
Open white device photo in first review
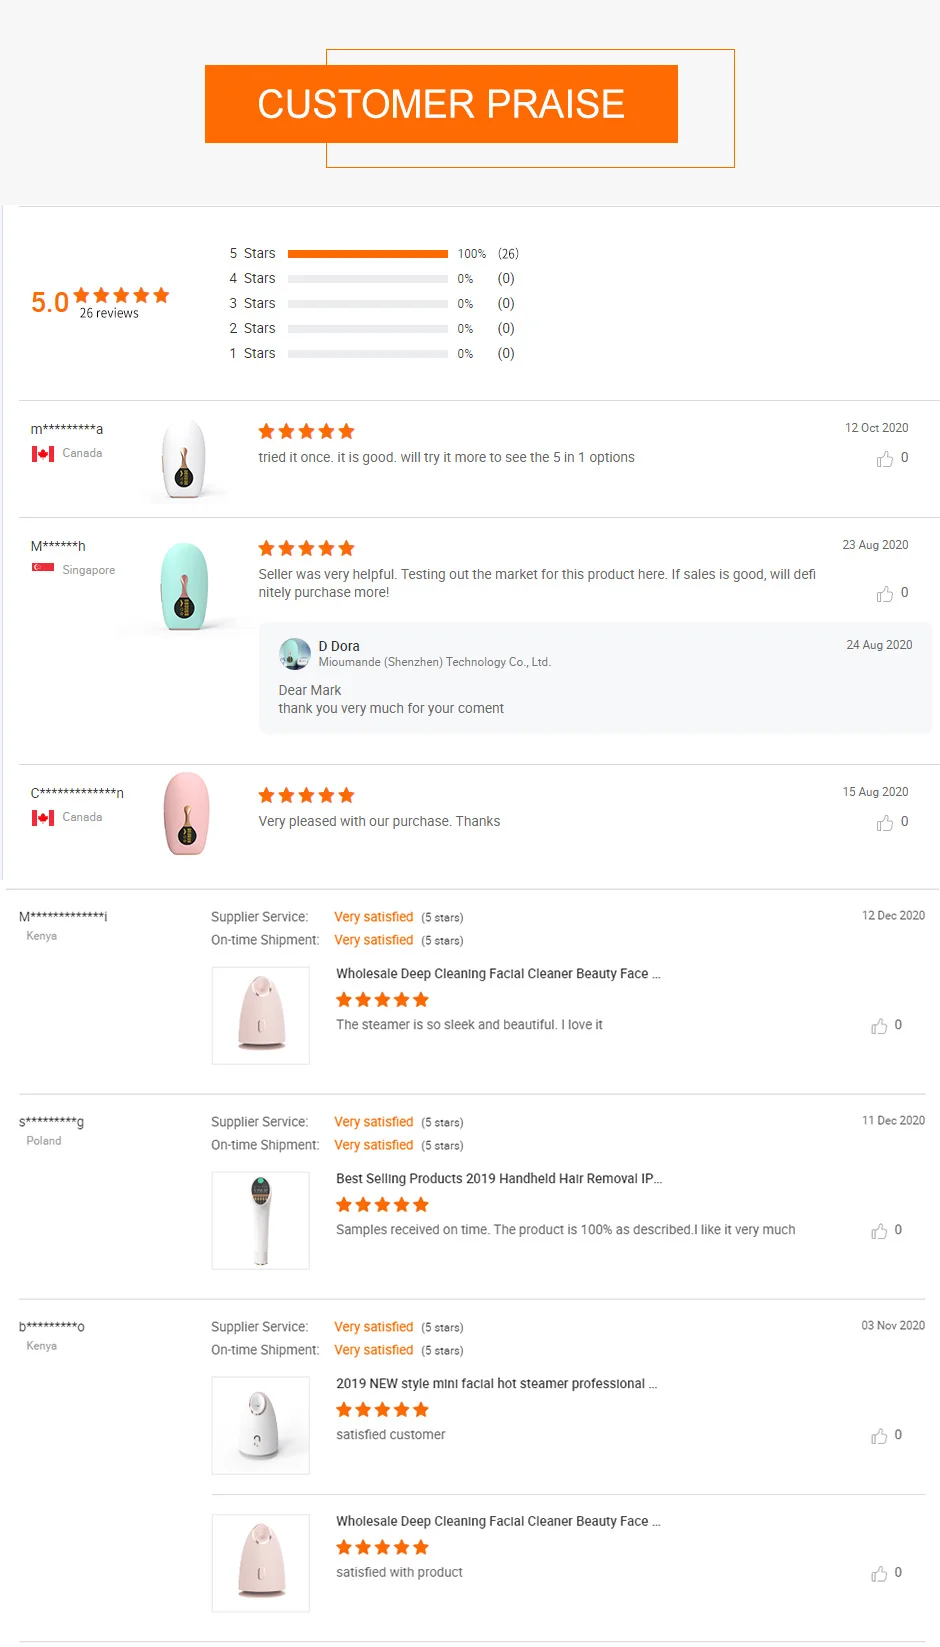[184, 460]
